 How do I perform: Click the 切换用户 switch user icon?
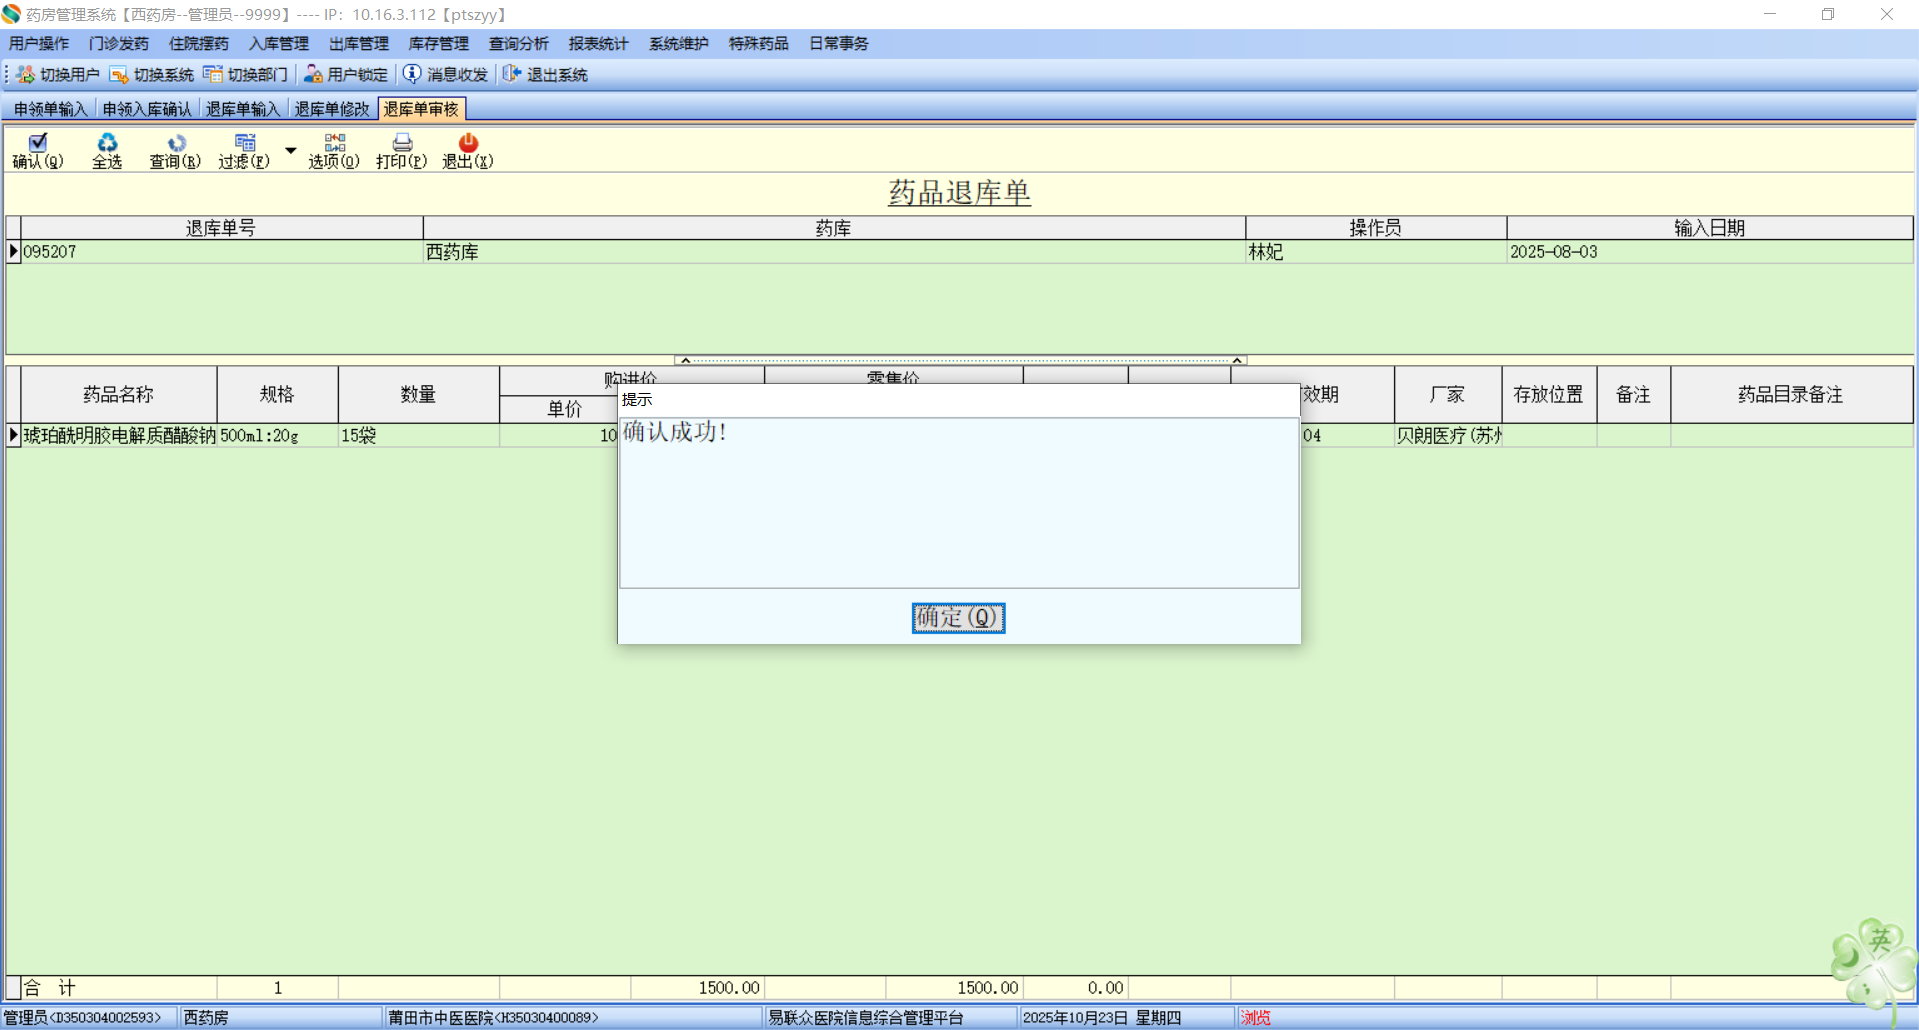point(26,75)
